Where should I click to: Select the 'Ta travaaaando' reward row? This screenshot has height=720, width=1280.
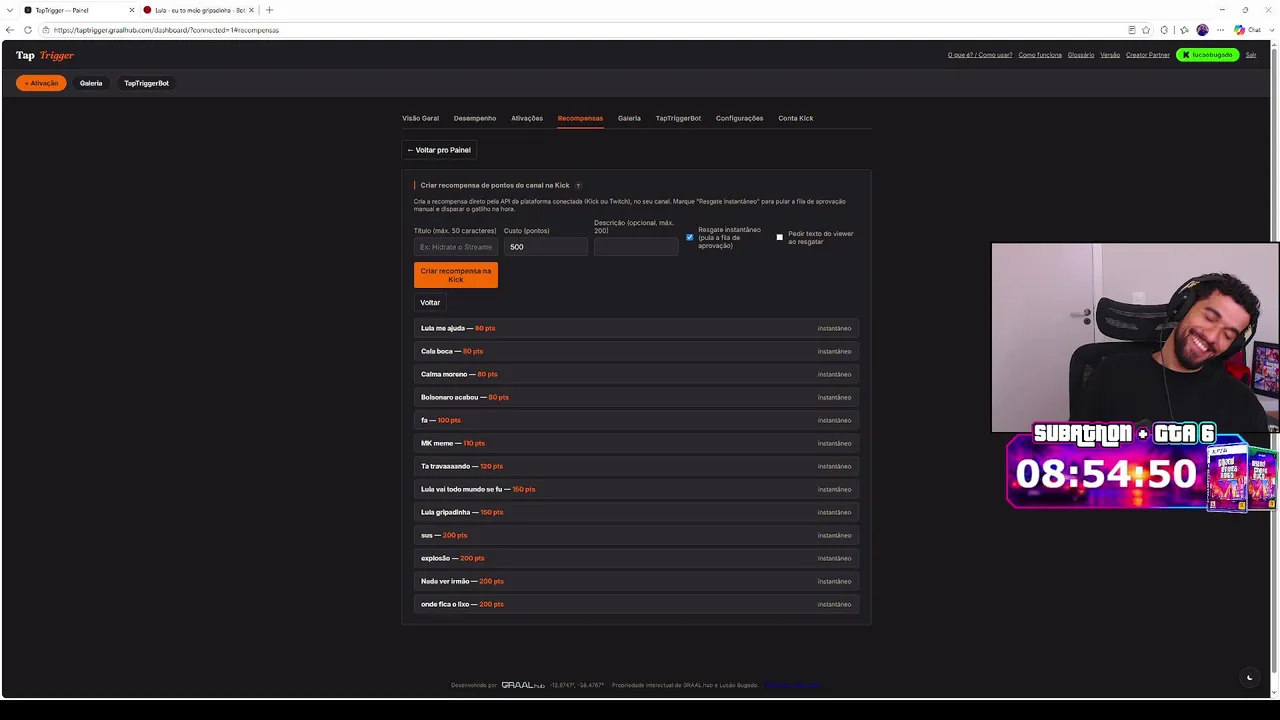click(x=636, y=466)
